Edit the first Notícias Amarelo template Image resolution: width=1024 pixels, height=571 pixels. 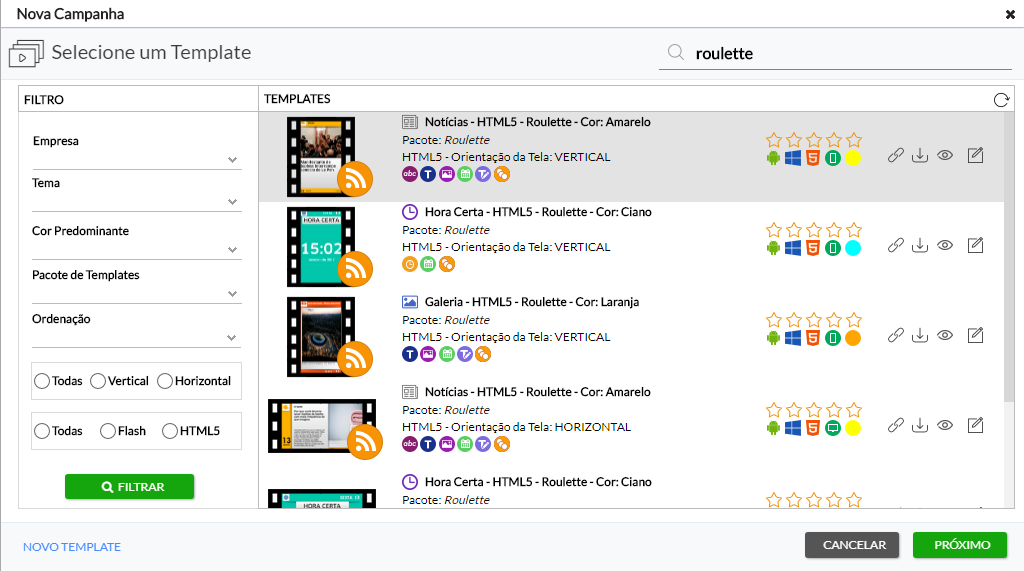[976, 156]
